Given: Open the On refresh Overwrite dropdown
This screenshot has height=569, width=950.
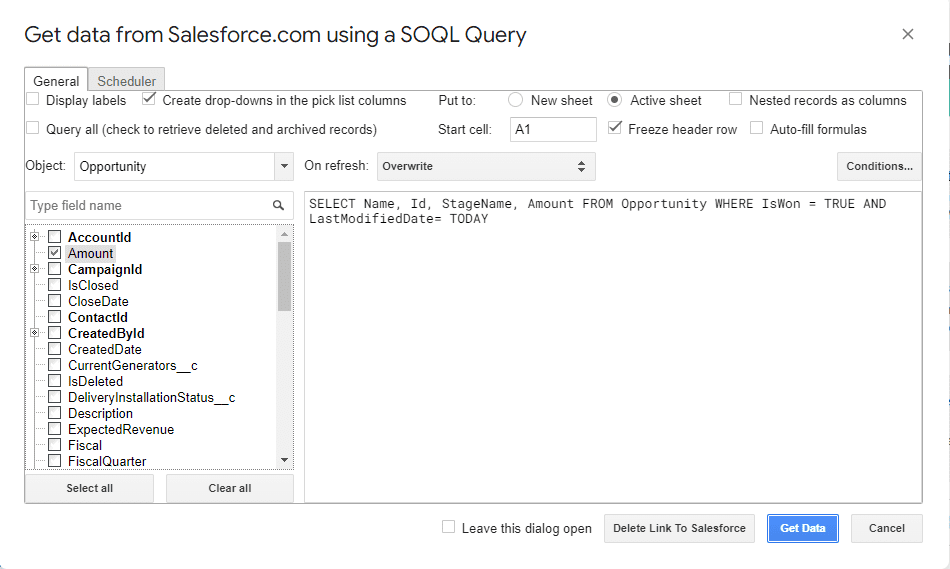Looking at the screenshot, I should point(485,166).
